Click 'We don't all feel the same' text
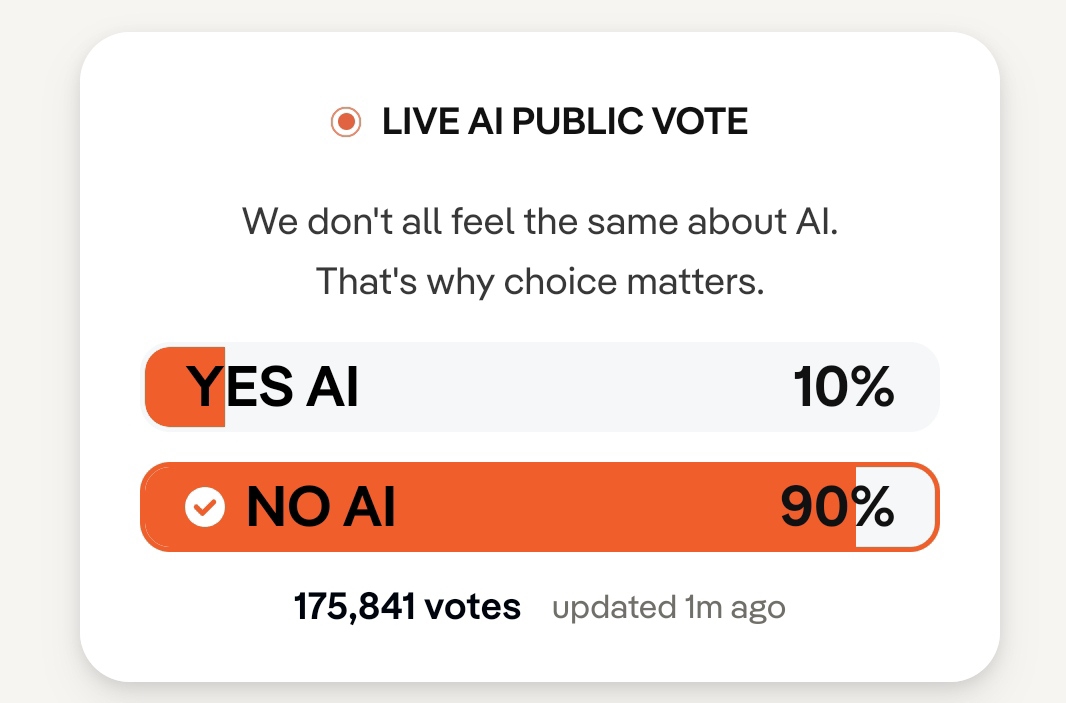 pos(540,220)
